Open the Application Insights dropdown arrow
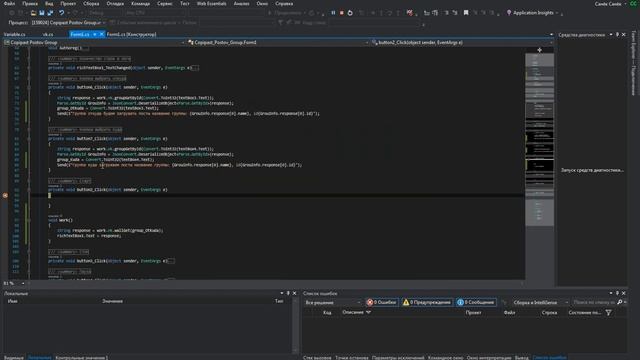 (x=557, y=13)
